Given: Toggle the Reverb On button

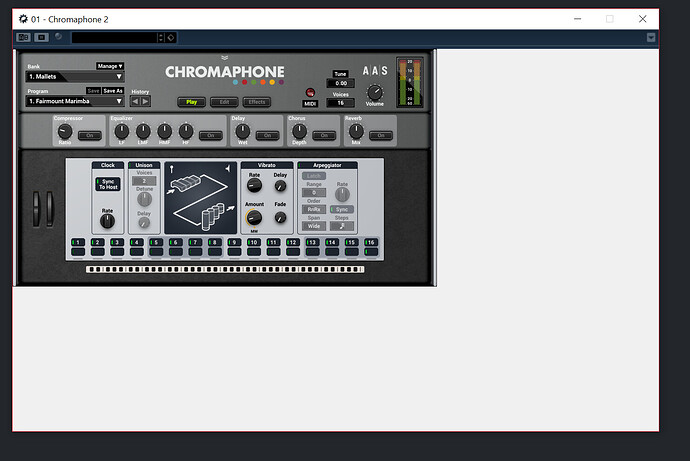Looking at the screenshot, I should tap(381, 135).
